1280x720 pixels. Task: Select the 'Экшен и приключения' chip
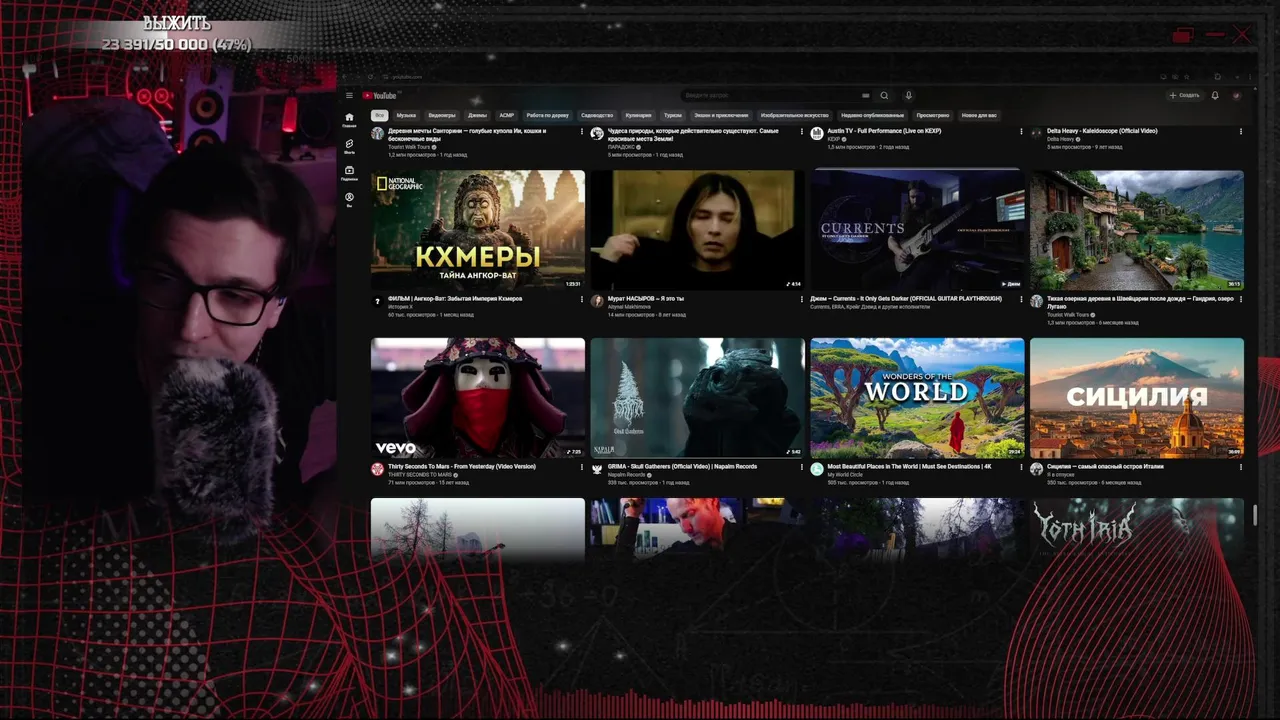(x=721, y=115)
